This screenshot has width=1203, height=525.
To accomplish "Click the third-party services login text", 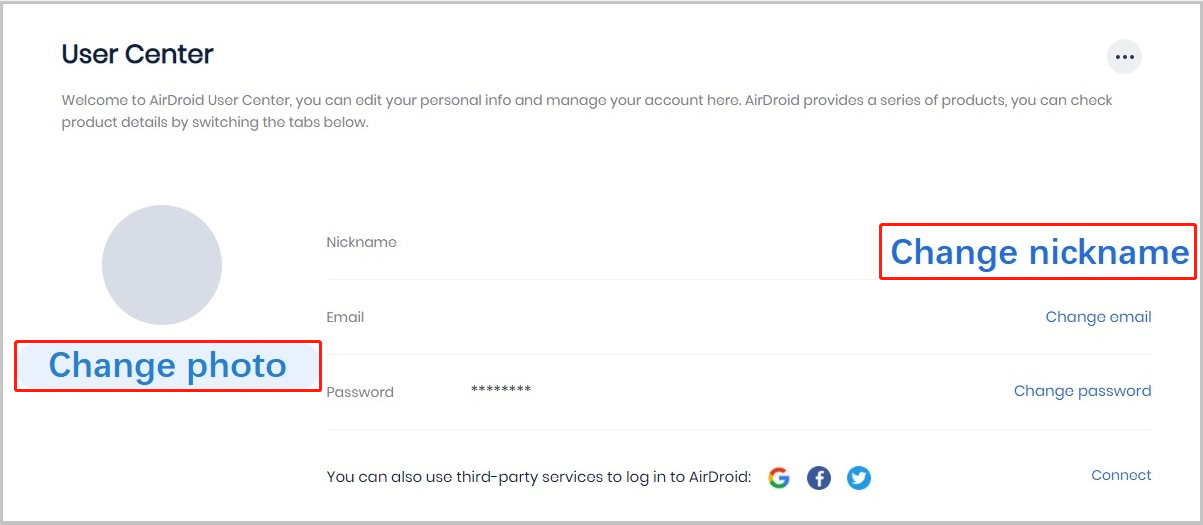I will tap(538, 478).
